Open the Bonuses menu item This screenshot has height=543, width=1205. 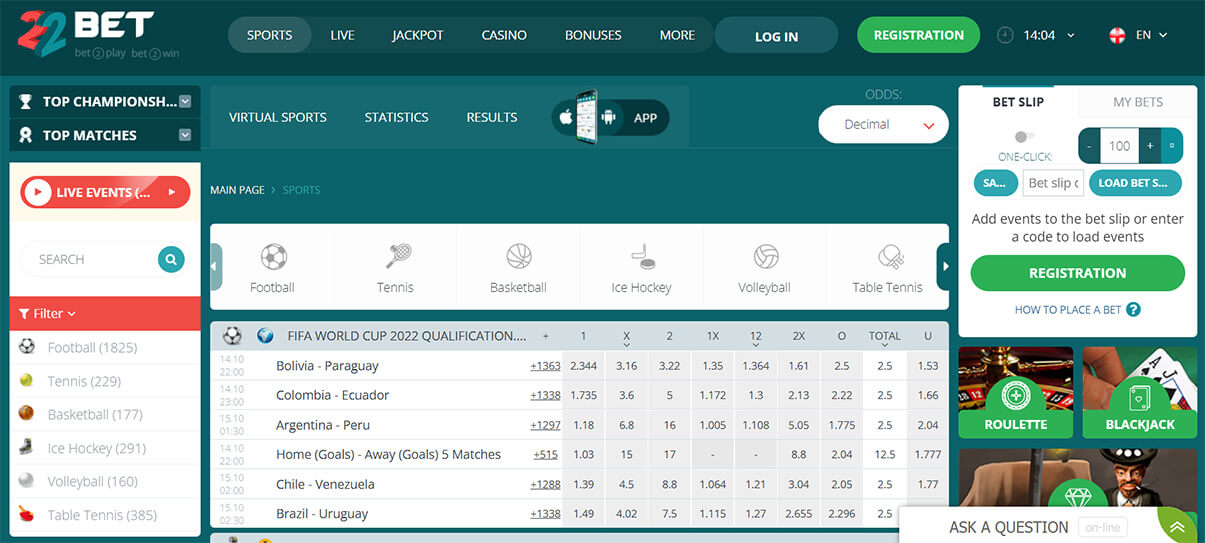coord(593,35)
